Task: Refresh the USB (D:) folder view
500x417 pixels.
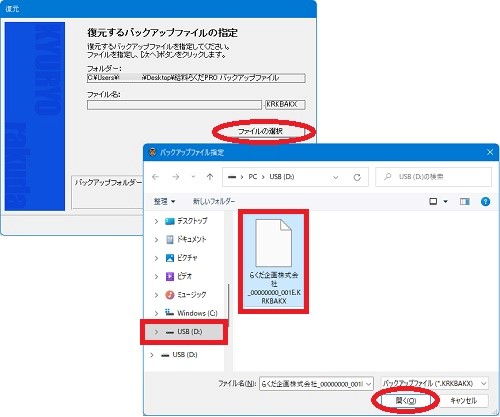Action: pyautogui.click(x=357, y=177)
